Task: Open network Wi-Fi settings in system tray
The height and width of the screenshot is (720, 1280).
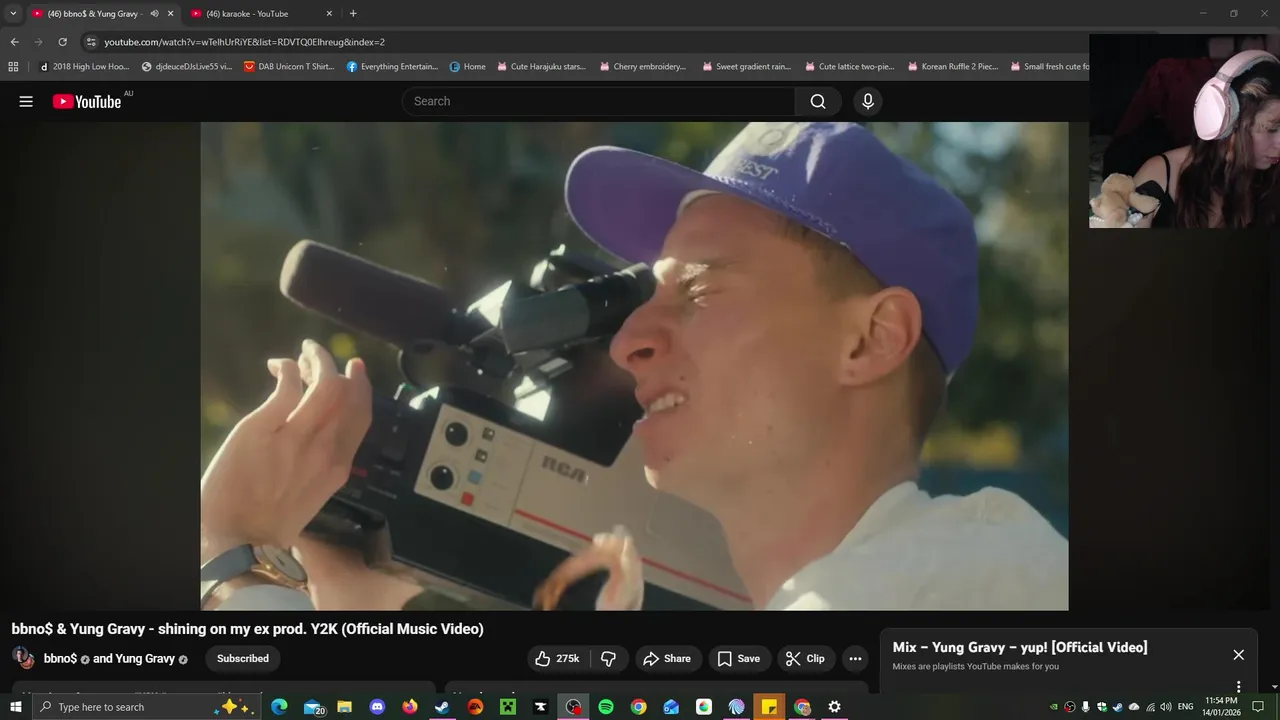Action: 1150,707
